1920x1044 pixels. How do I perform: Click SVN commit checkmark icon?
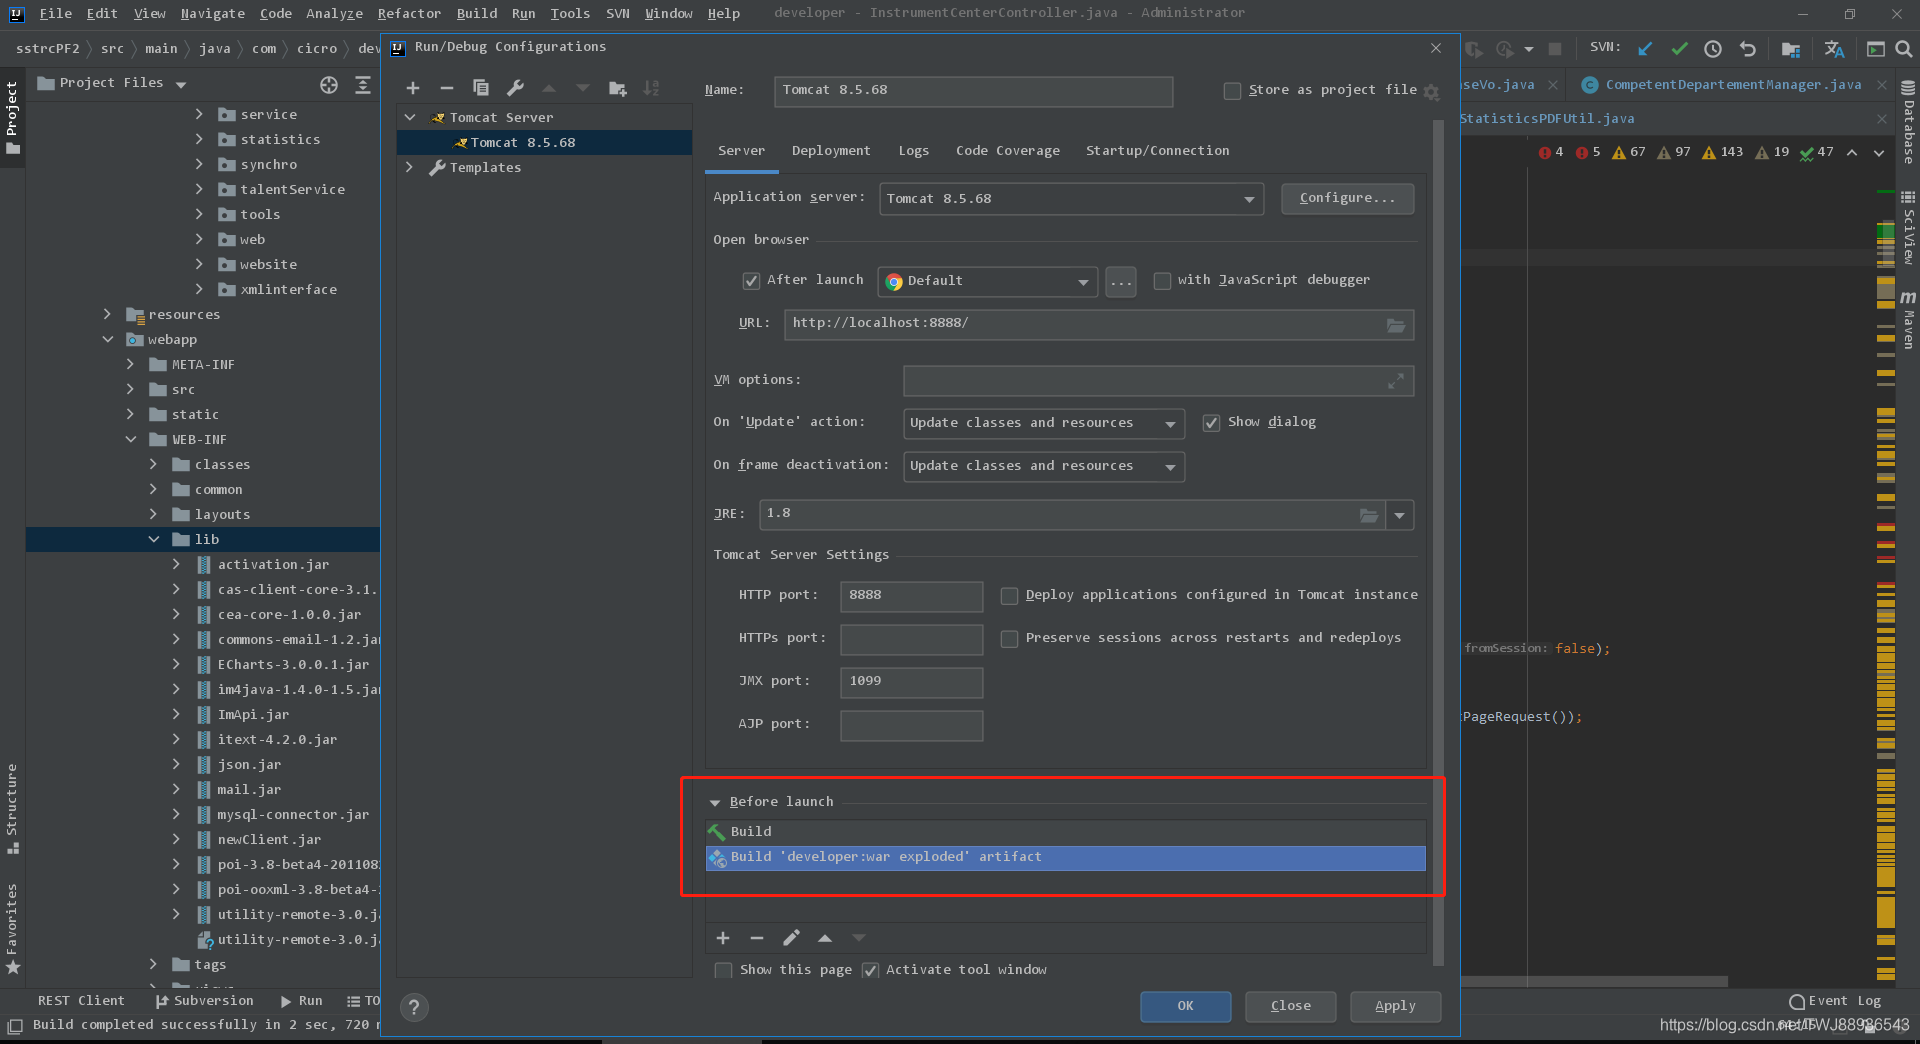(x=1680, y=48)
